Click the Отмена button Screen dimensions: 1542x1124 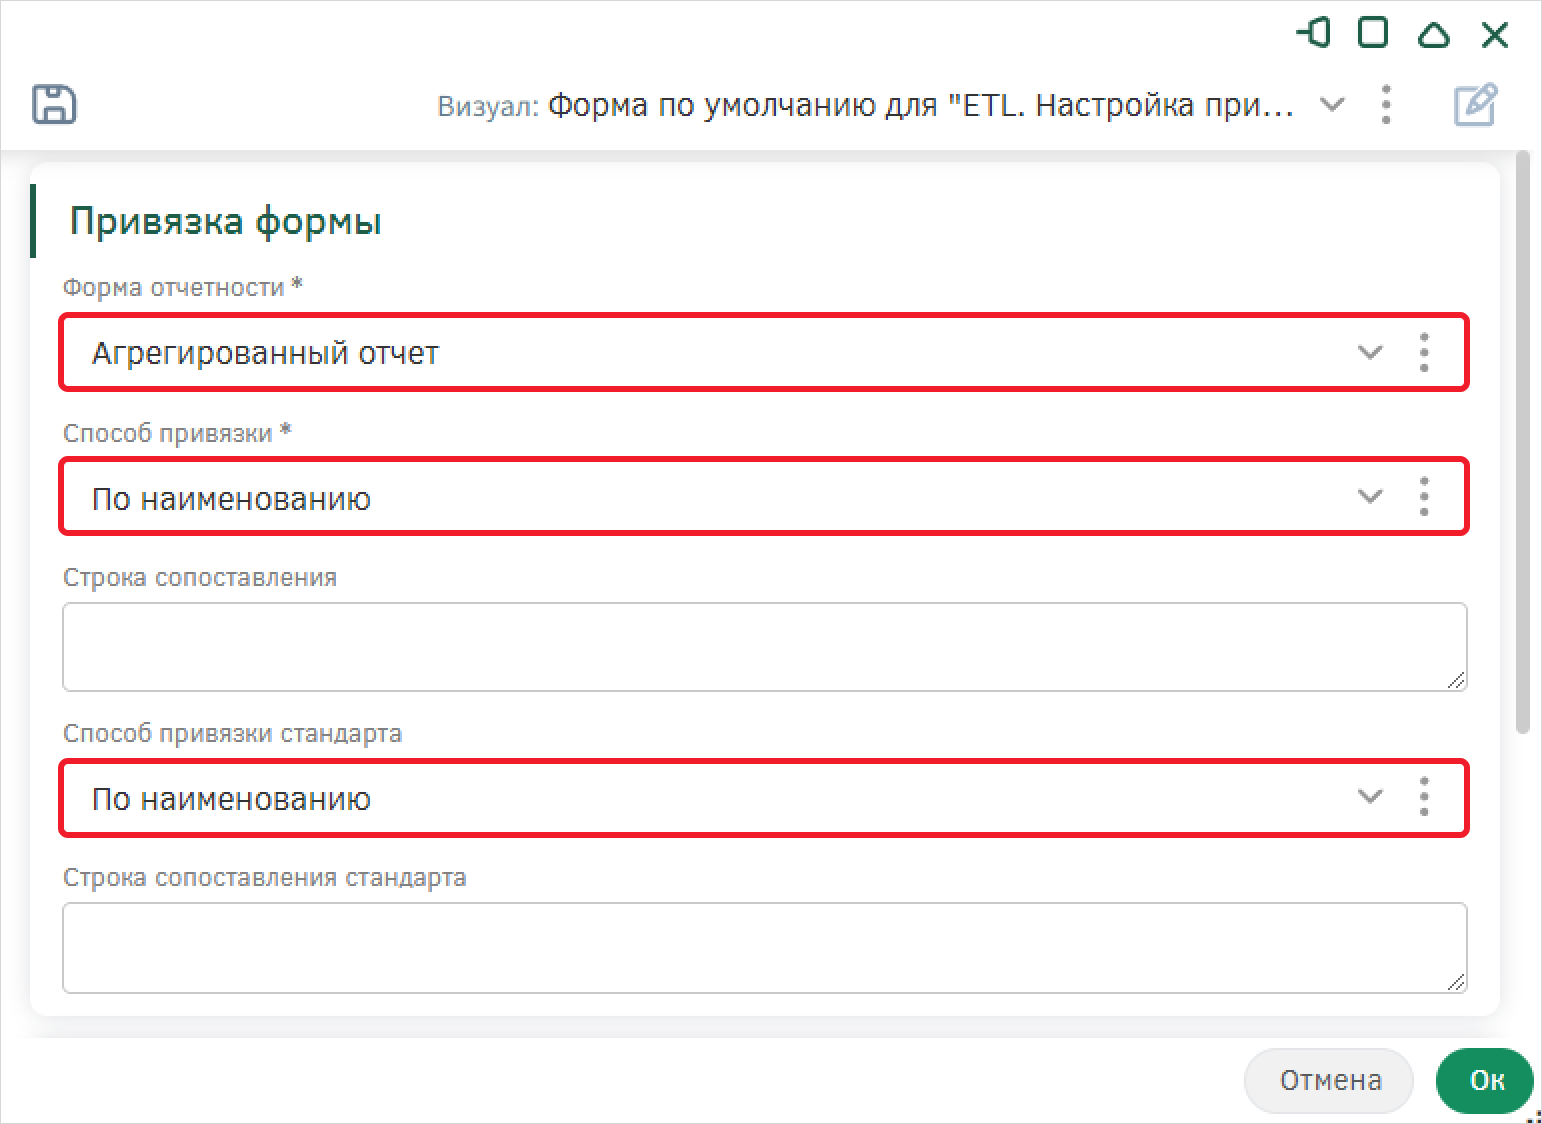pos(1329,1080)
